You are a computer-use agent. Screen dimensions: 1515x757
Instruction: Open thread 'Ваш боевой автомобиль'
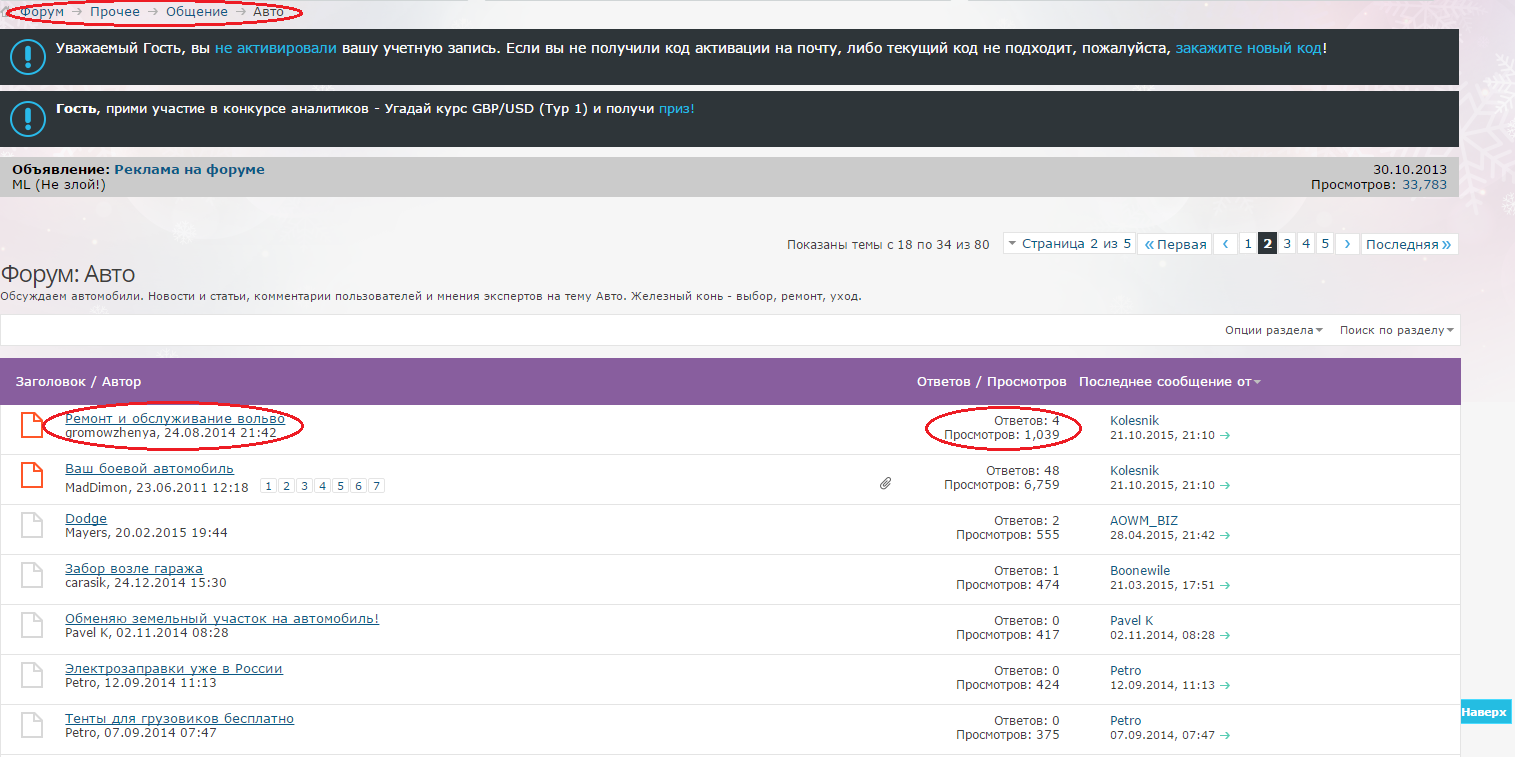point(149,468)
